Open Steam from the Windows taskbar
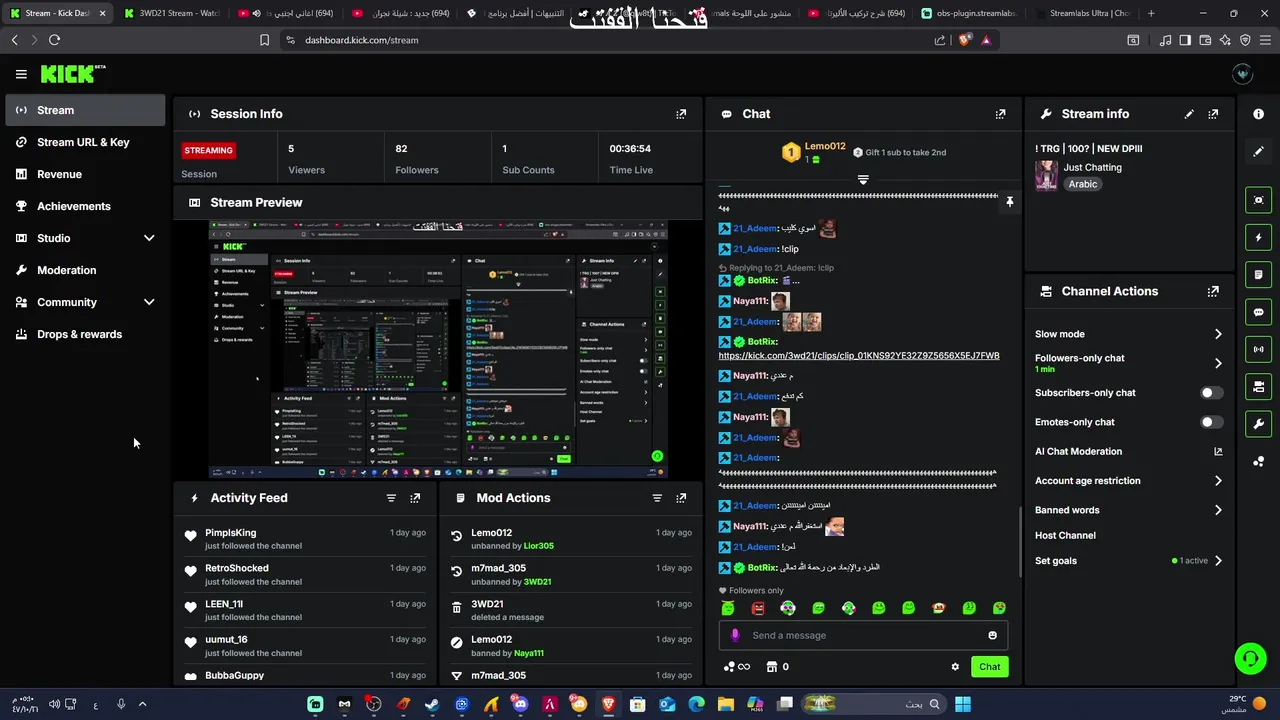Screen dimensions: 1280x720 [432, 704]
